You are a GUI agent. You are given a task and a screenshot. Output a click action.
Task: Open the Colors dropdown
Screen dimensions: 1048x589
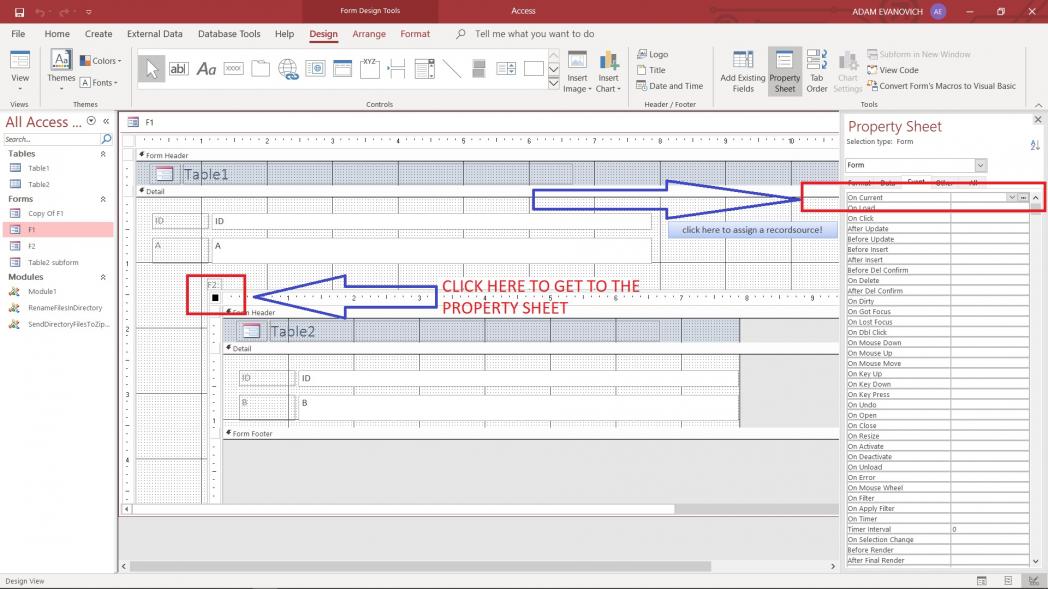click(101, 61)
